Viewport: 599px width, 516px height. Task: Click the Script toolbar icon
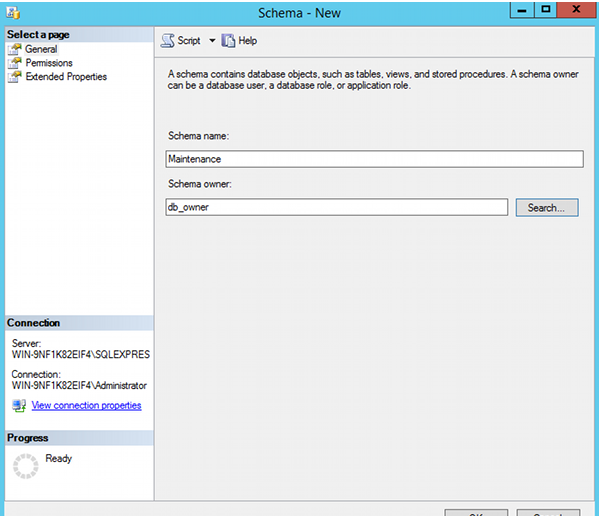coord(167,41)
